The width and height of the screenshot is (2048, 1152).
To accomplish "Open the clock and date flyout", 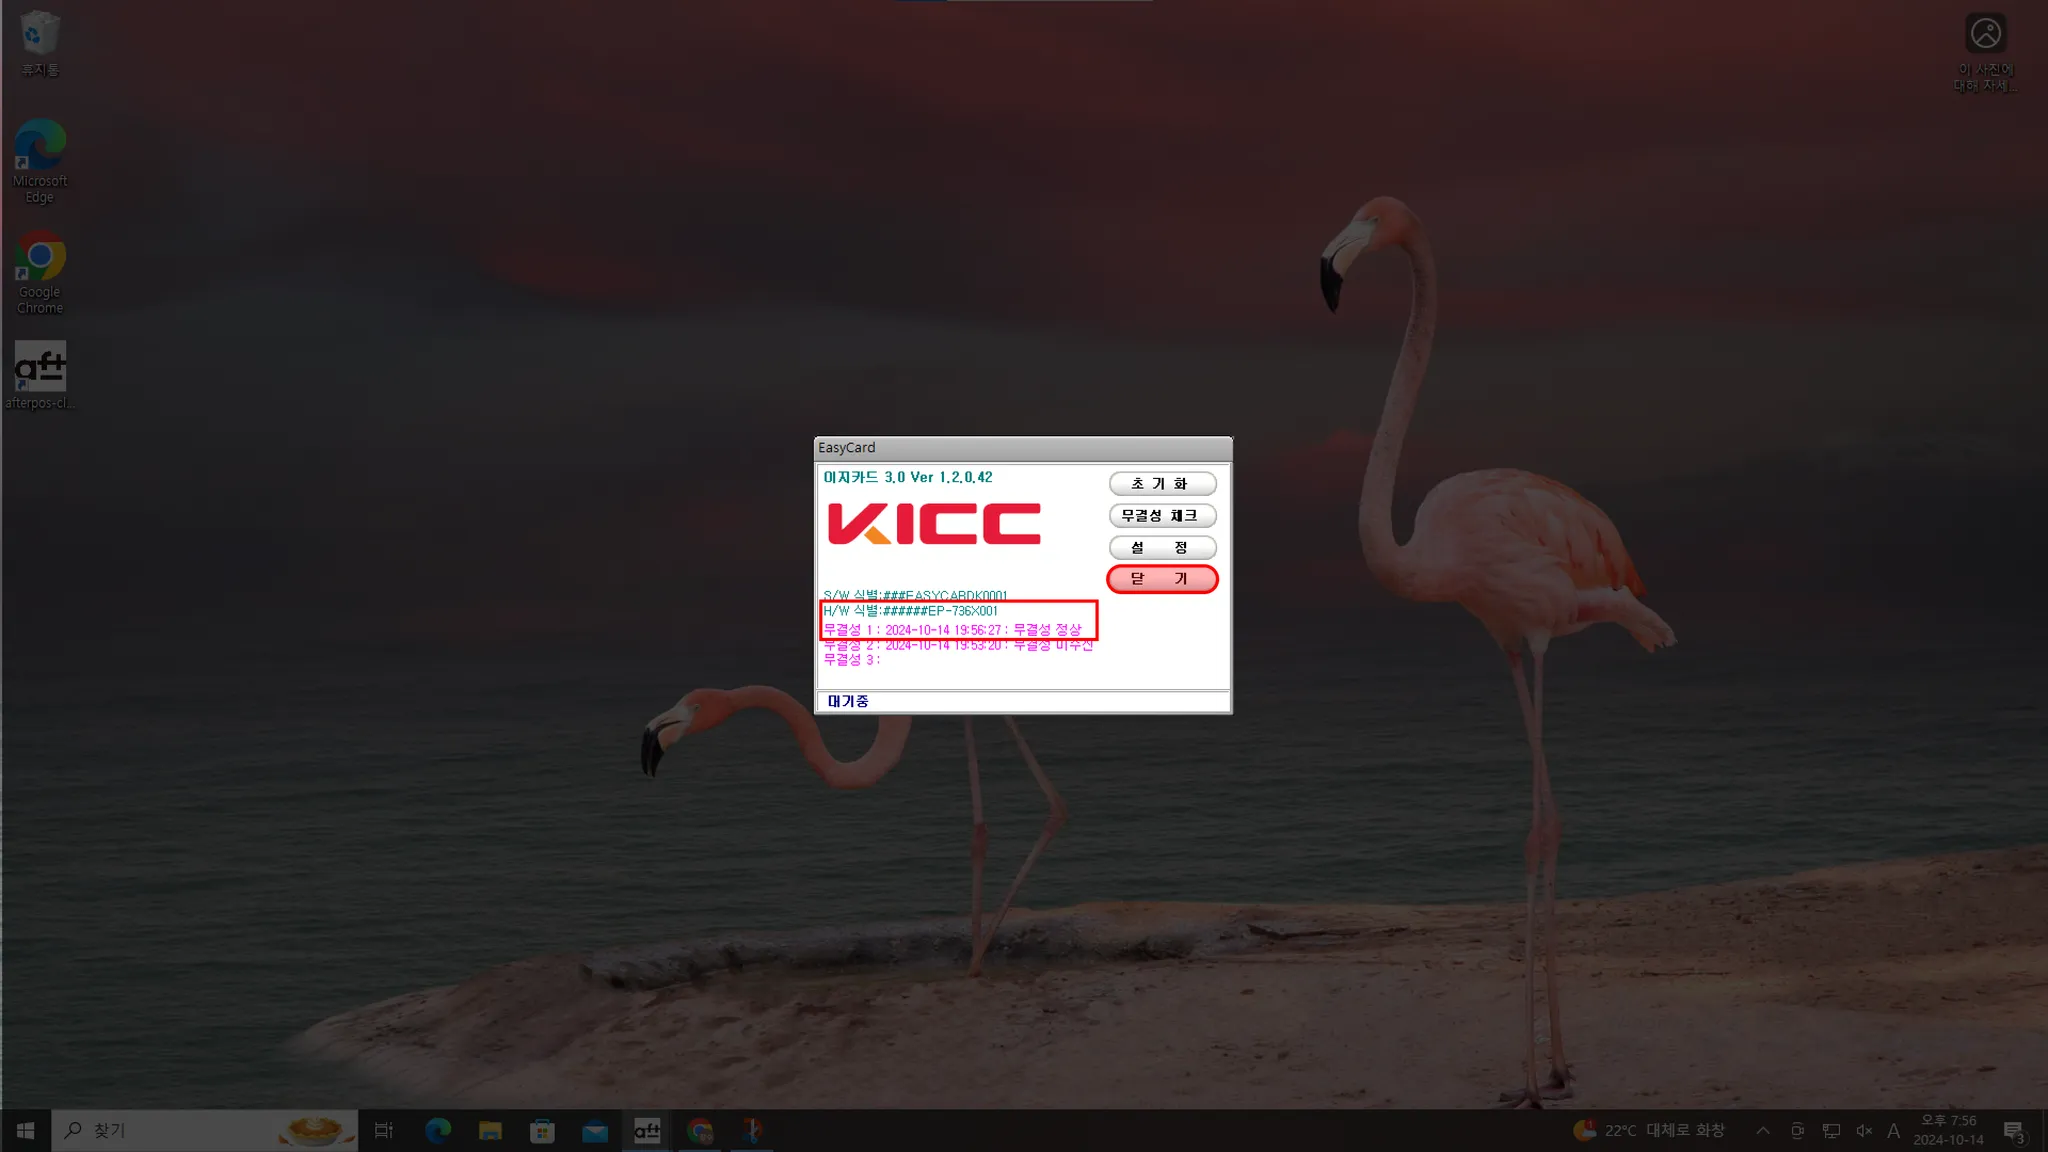I will [x=1948, y=1131].
